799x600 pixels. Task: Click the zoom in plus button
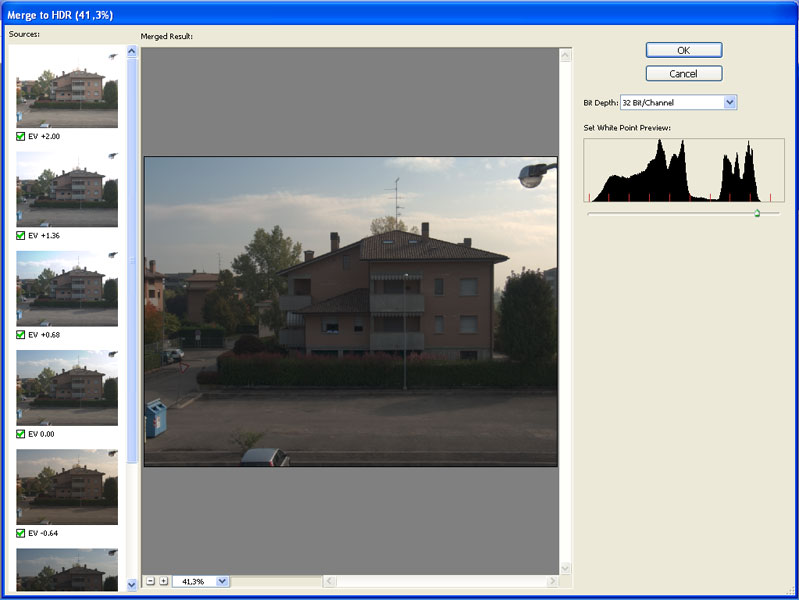point(164,581)
